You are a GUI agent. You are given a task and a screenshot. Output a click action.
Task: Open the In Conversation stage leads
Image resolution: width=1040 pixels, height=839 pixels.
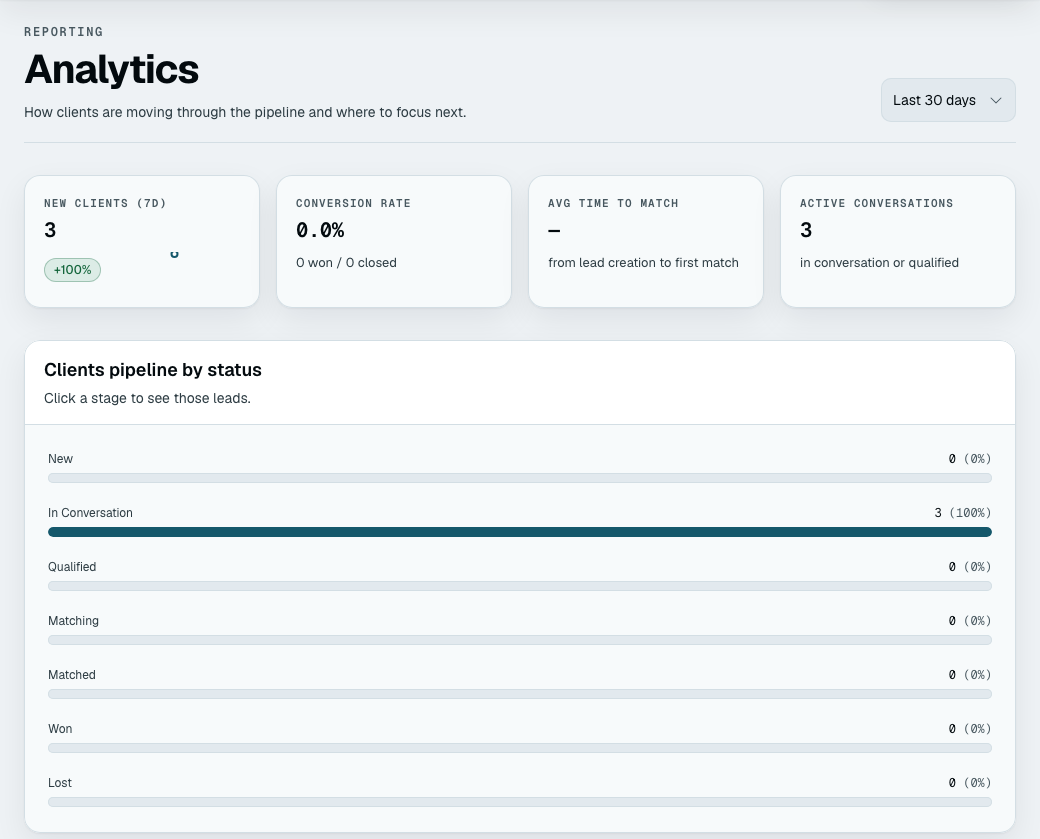(x=520, y=522)
